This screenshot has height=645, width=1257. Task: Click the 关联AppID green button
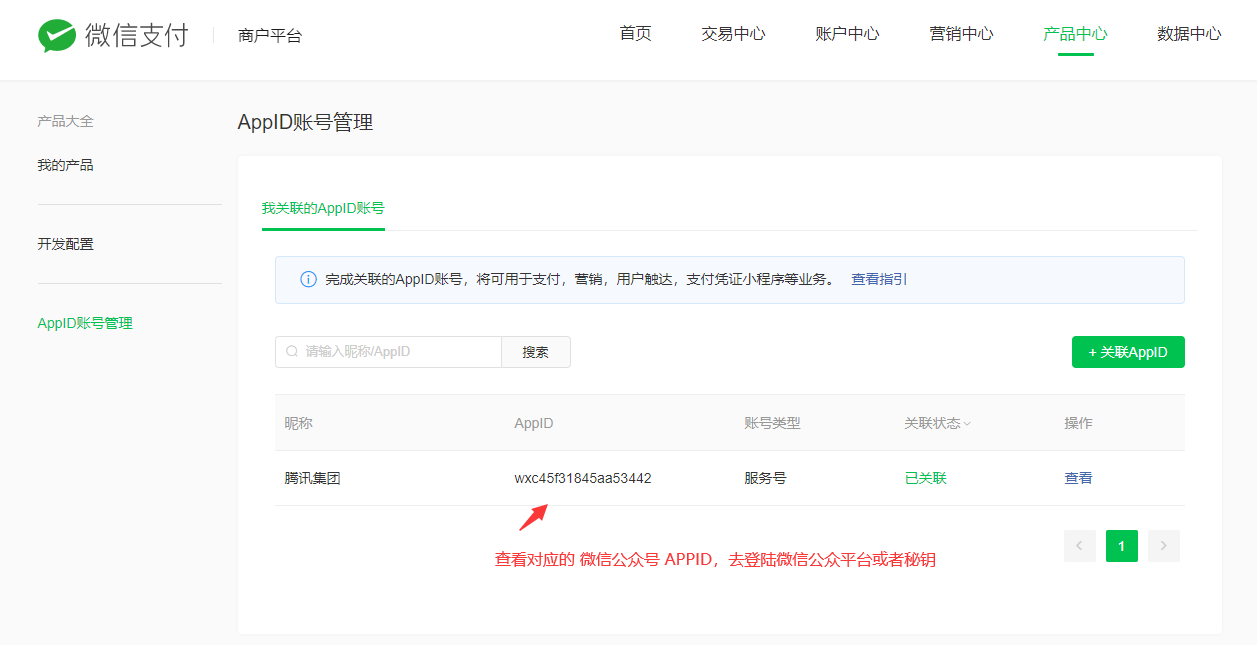[x=1128, y=352]
